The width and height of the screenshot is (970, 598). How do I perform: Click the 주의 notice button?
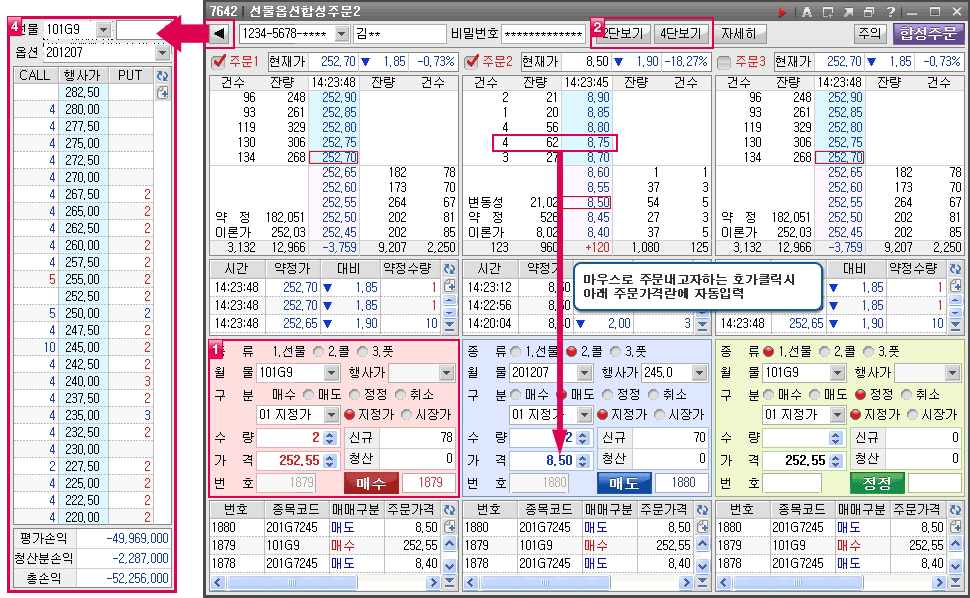870,33
